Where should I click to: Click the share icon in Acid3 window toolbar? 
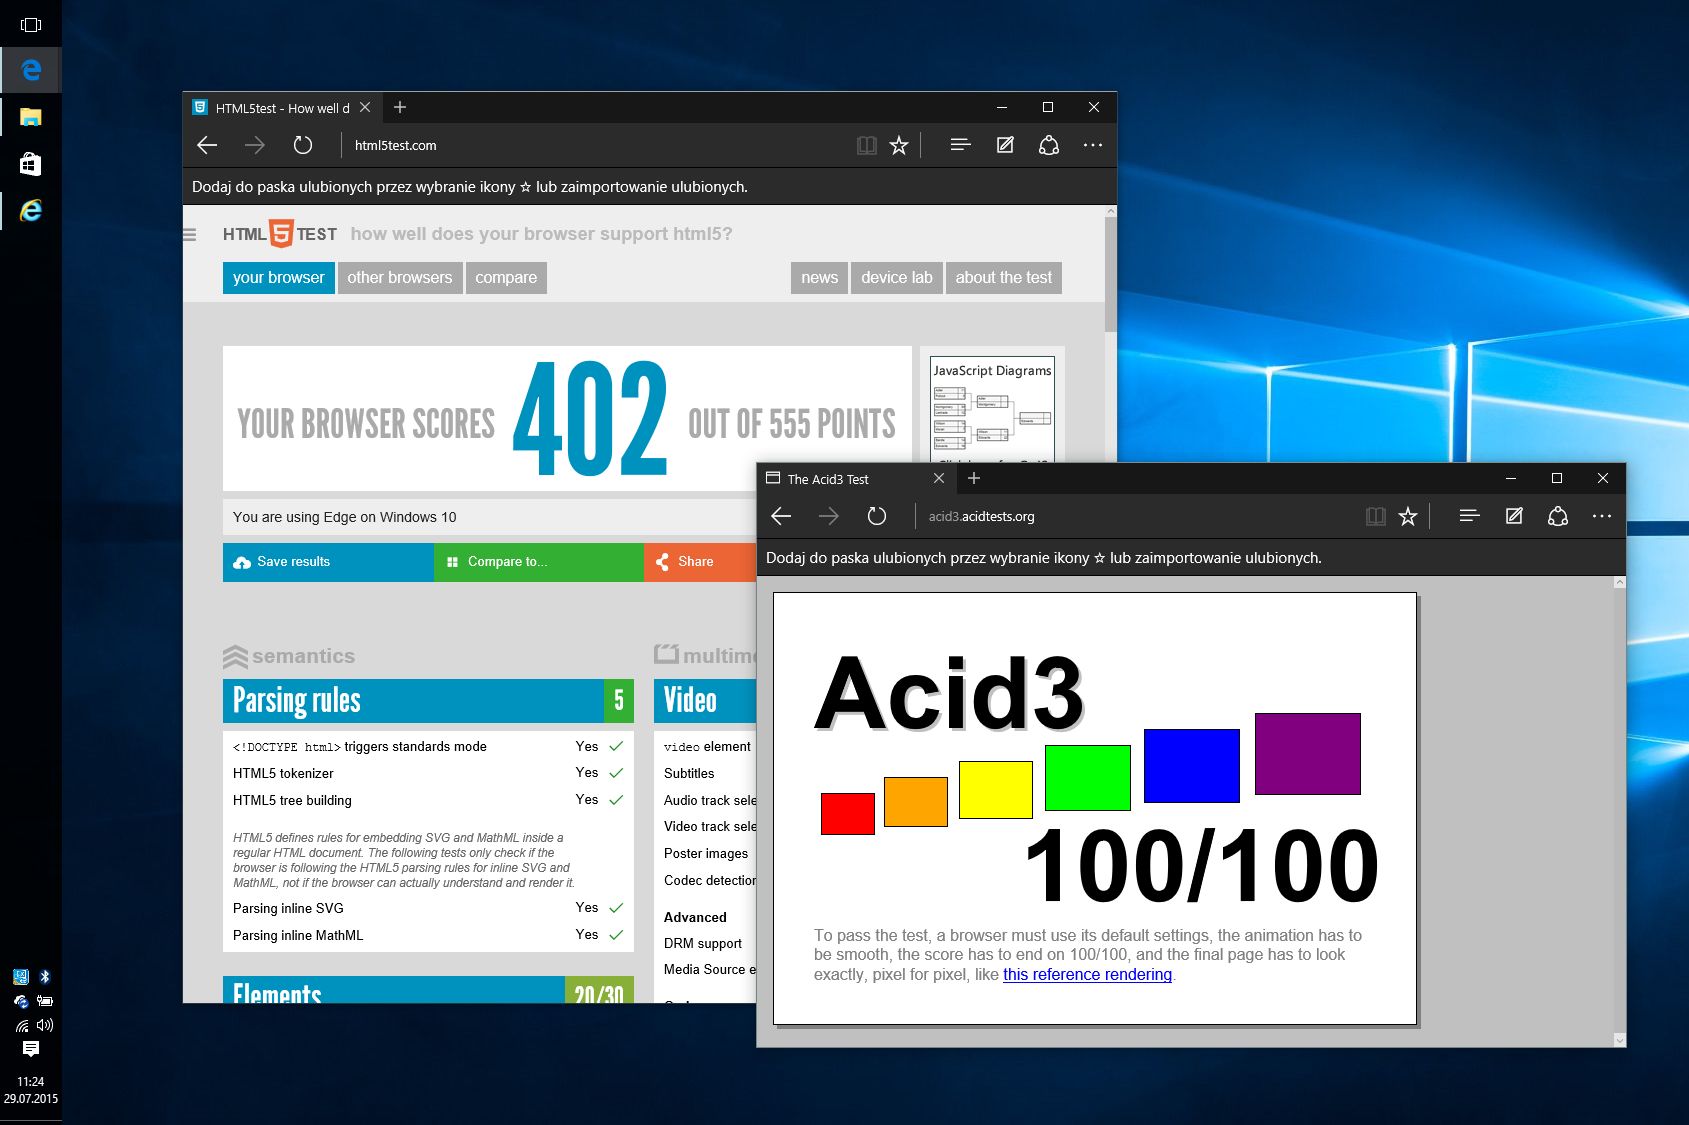(1558, 516)
